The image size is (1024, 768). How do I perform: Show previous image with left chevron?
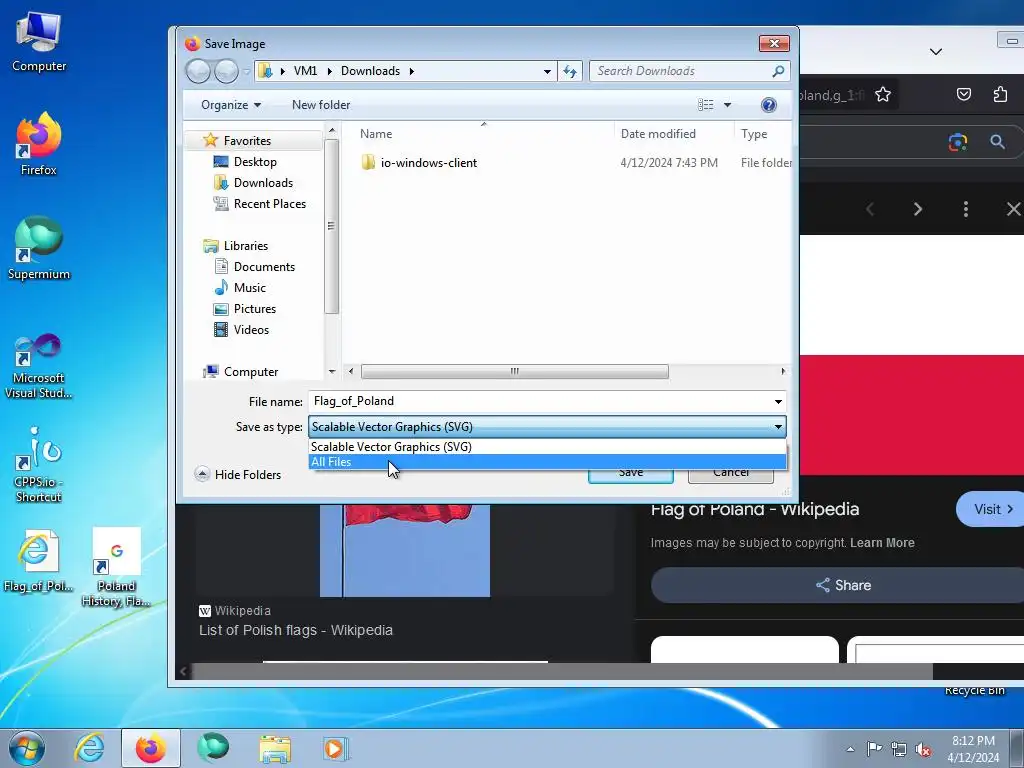(870, 209)
